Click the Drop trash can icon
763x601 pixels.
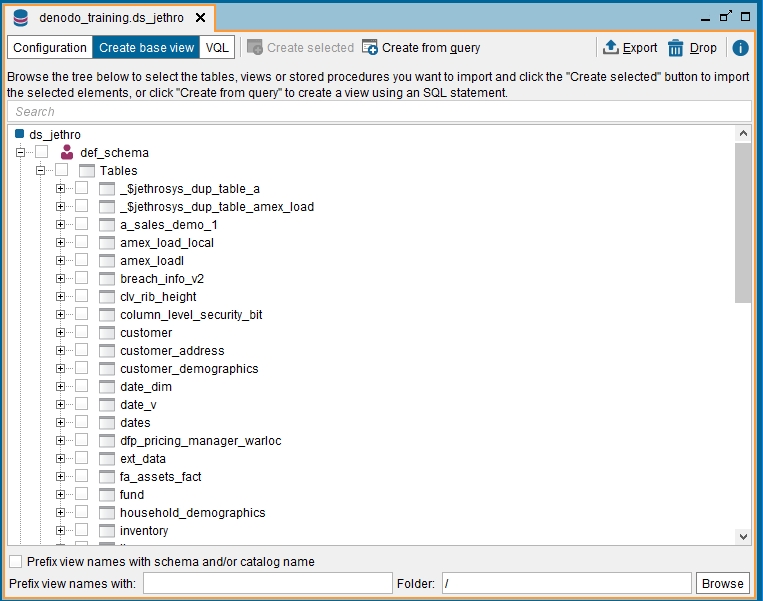pyautogui.click(x=675, y=48)
